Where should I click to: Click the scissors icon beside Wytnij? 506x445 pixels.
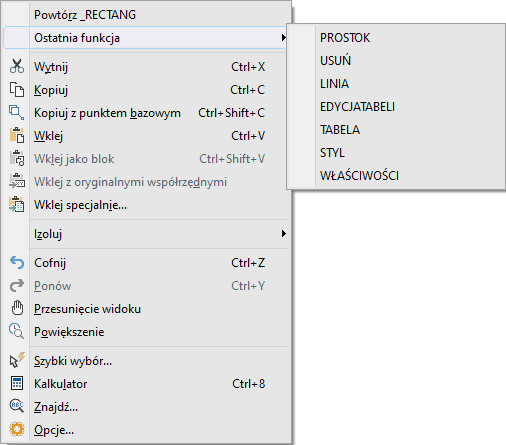click(x=17, y=66)
